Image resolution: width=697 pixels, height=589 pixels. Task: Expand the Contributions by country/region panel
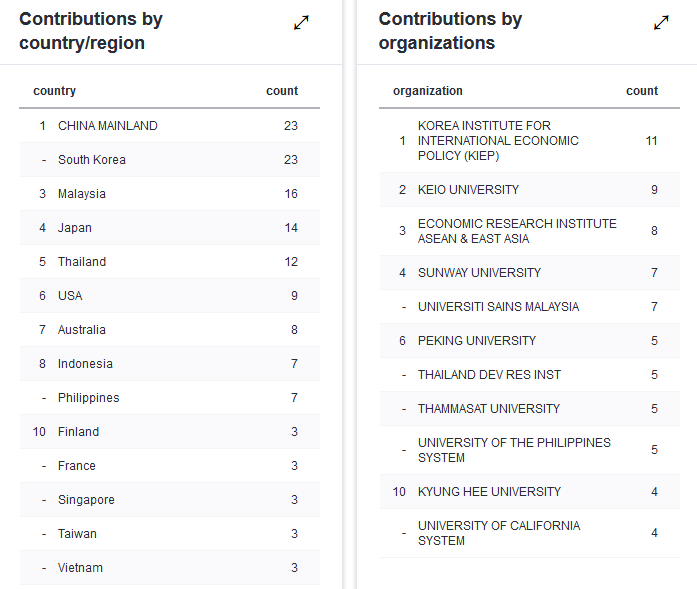(x=301, y=23)
